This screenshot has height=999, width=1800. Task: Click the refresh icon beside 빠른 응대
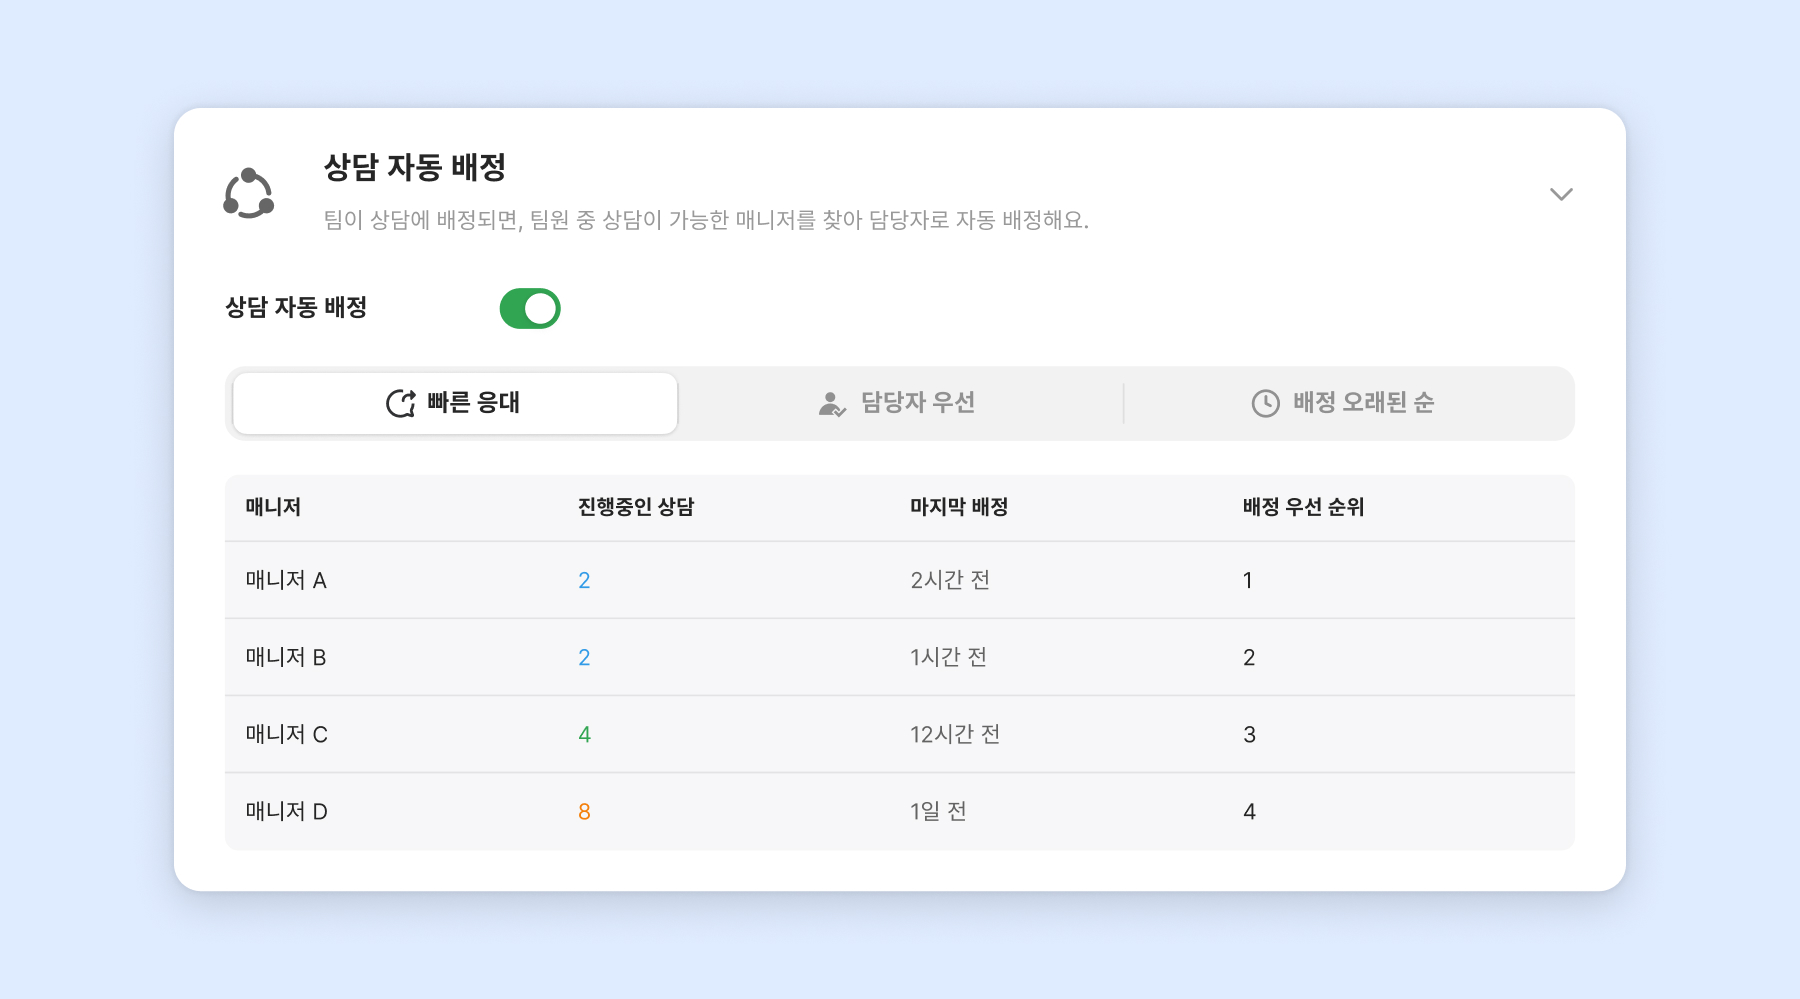click(x=401, y=403)
